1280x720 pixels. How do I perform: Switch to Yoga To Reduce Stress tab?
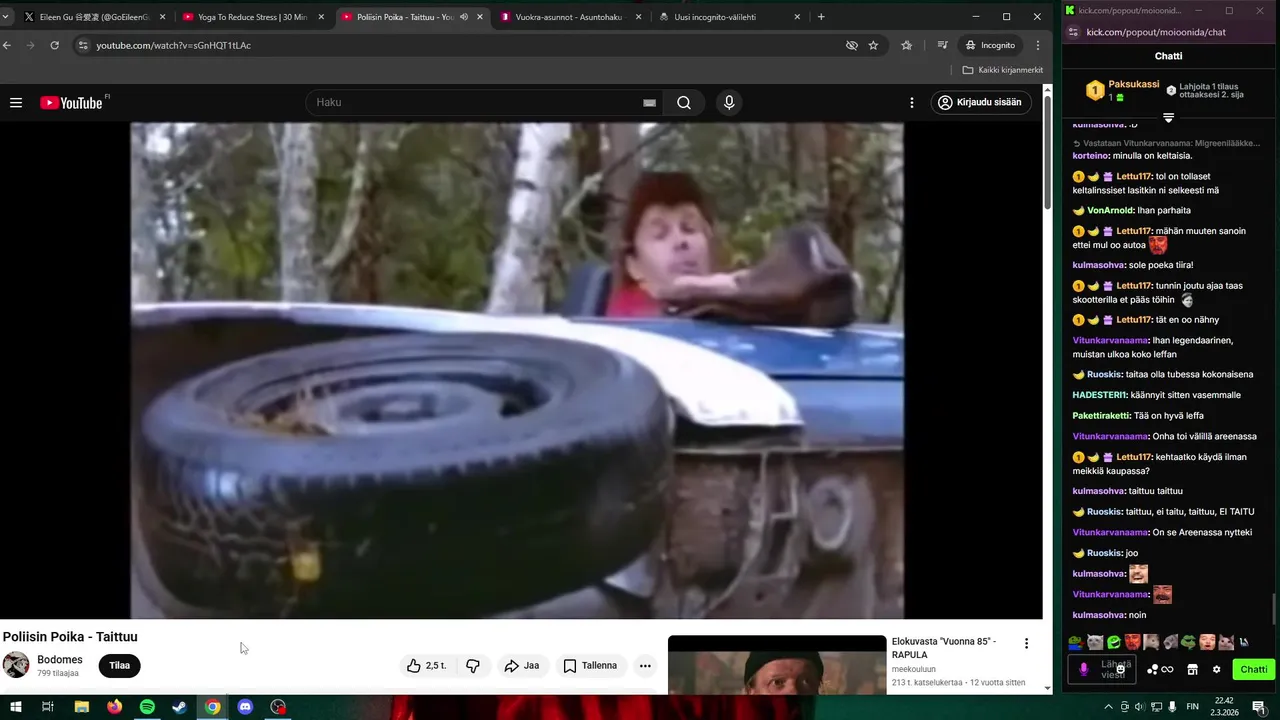click(254, 17)
